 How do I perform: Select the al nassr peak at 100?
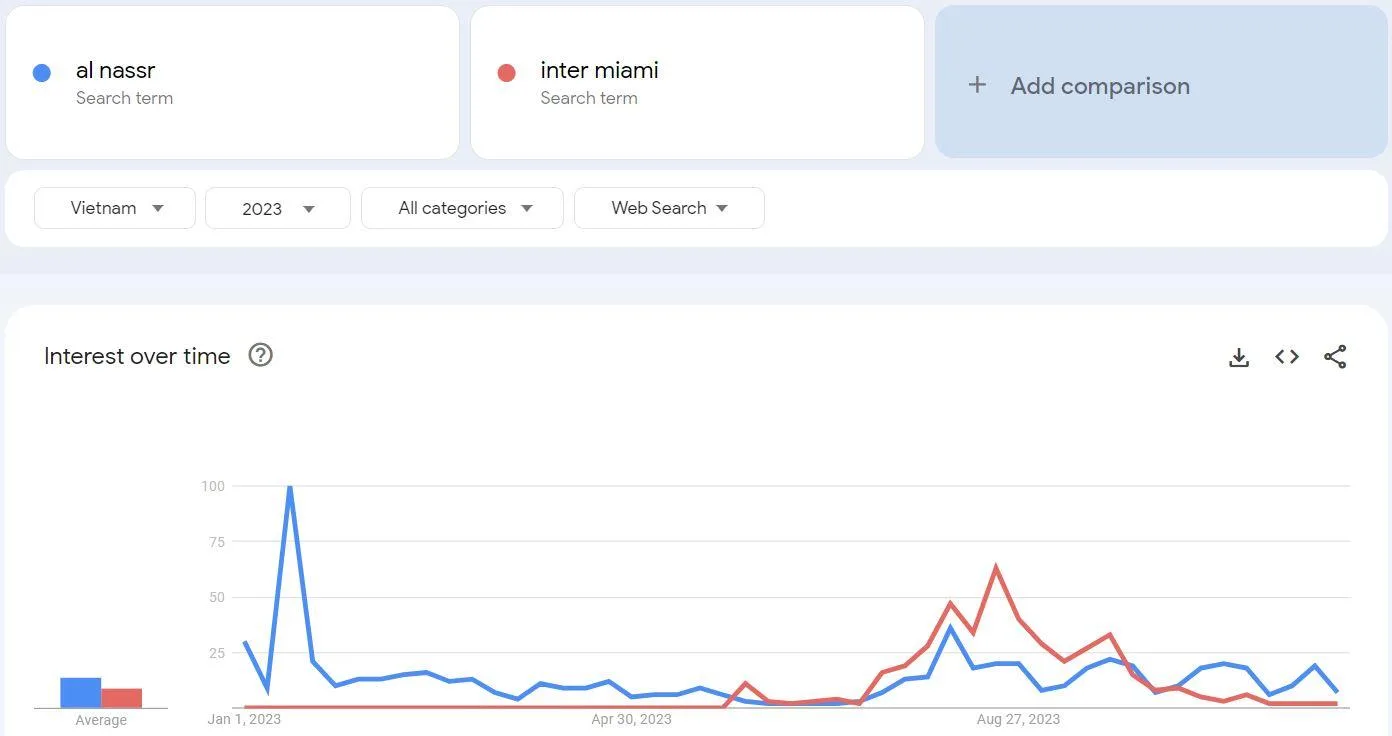coord(290,487)
